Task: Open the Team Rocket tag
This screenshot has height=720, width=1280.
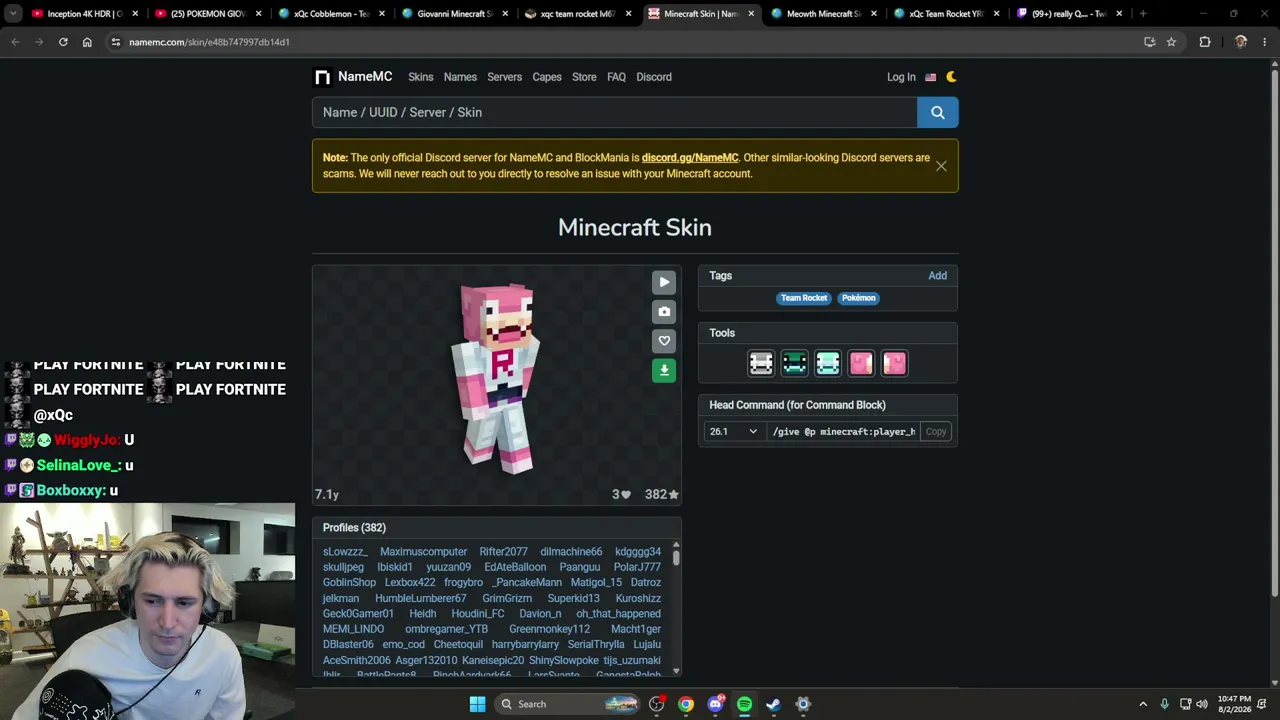Action: click(x=804, y=298)
